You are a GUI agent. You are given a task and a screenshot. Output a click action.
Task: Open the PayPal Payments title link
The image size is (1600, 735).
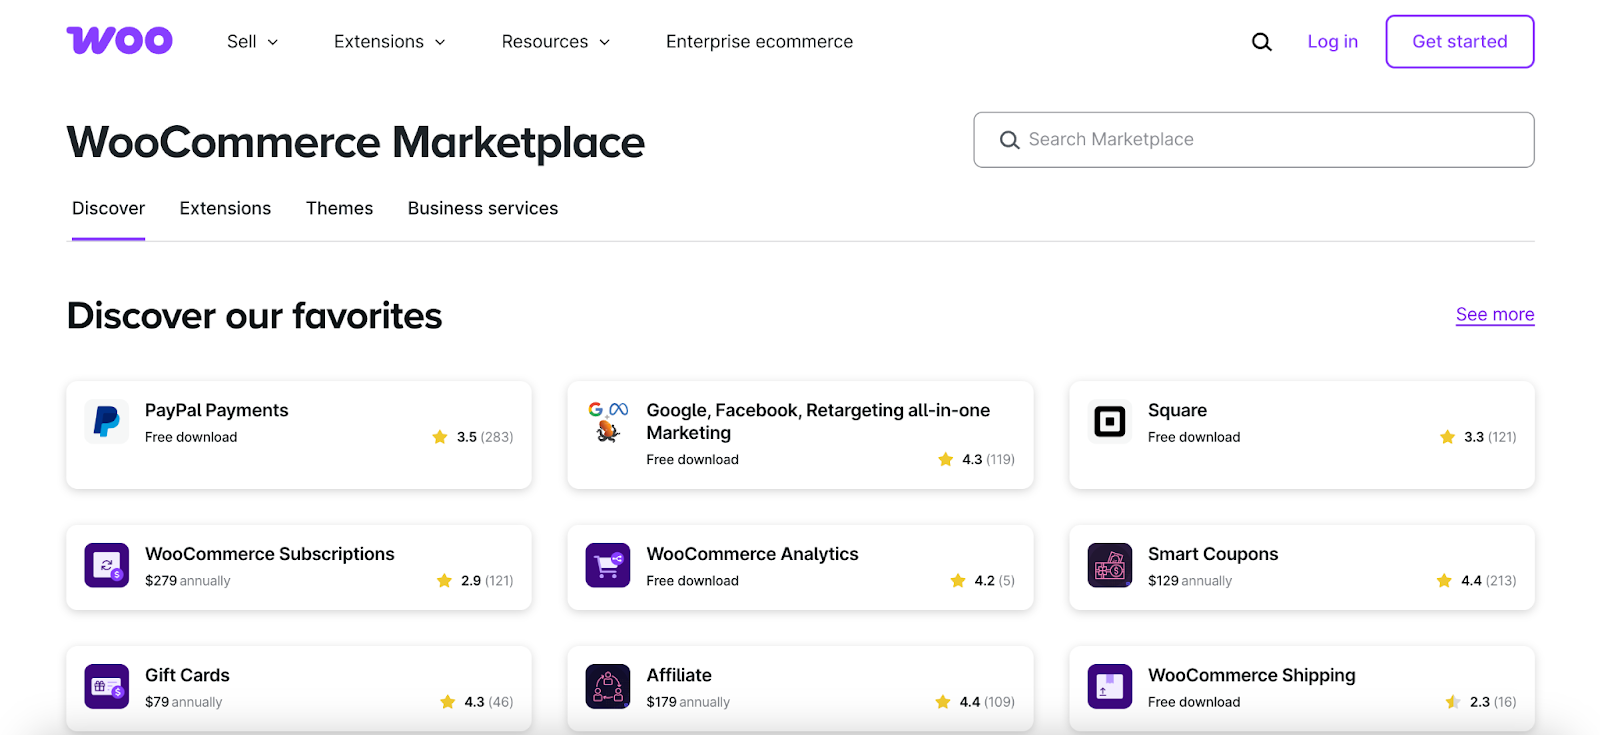[216, 410]
